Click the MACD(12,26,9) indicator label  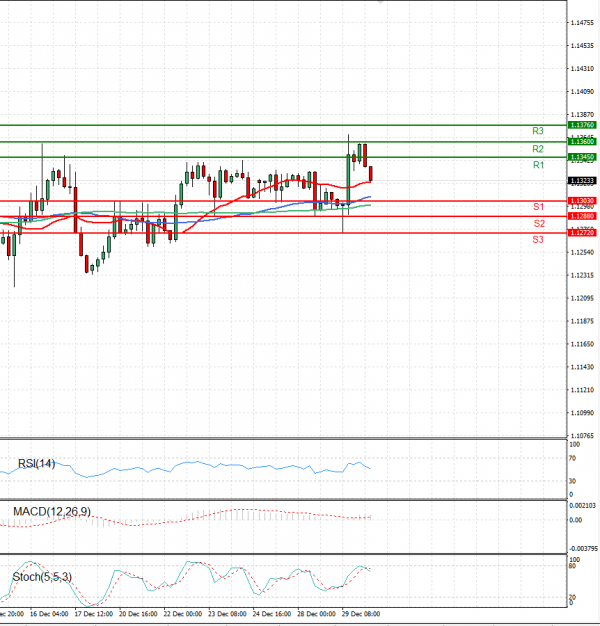click(51, 512)
